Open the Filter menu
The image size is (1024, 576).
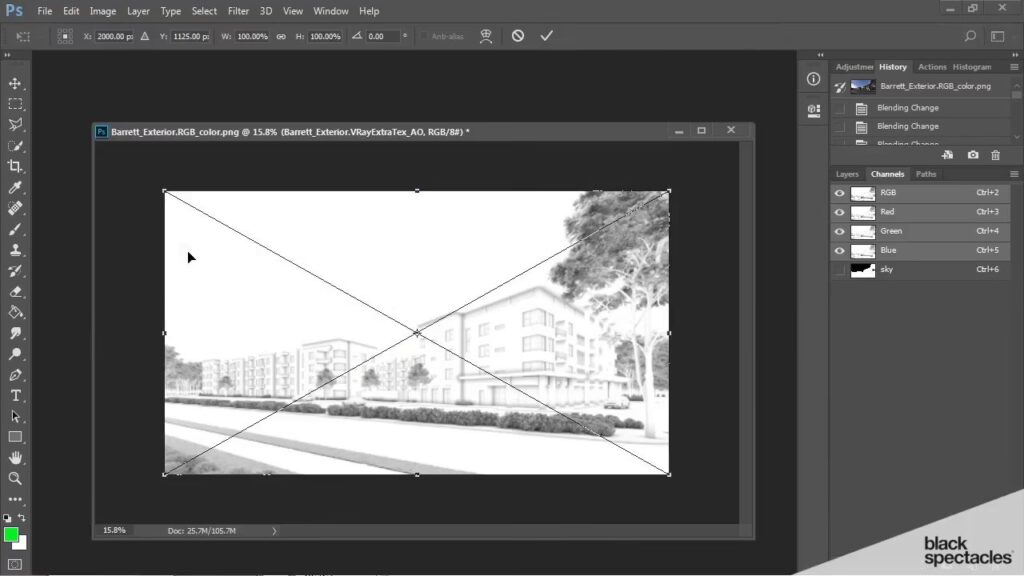tap(238, 11)
